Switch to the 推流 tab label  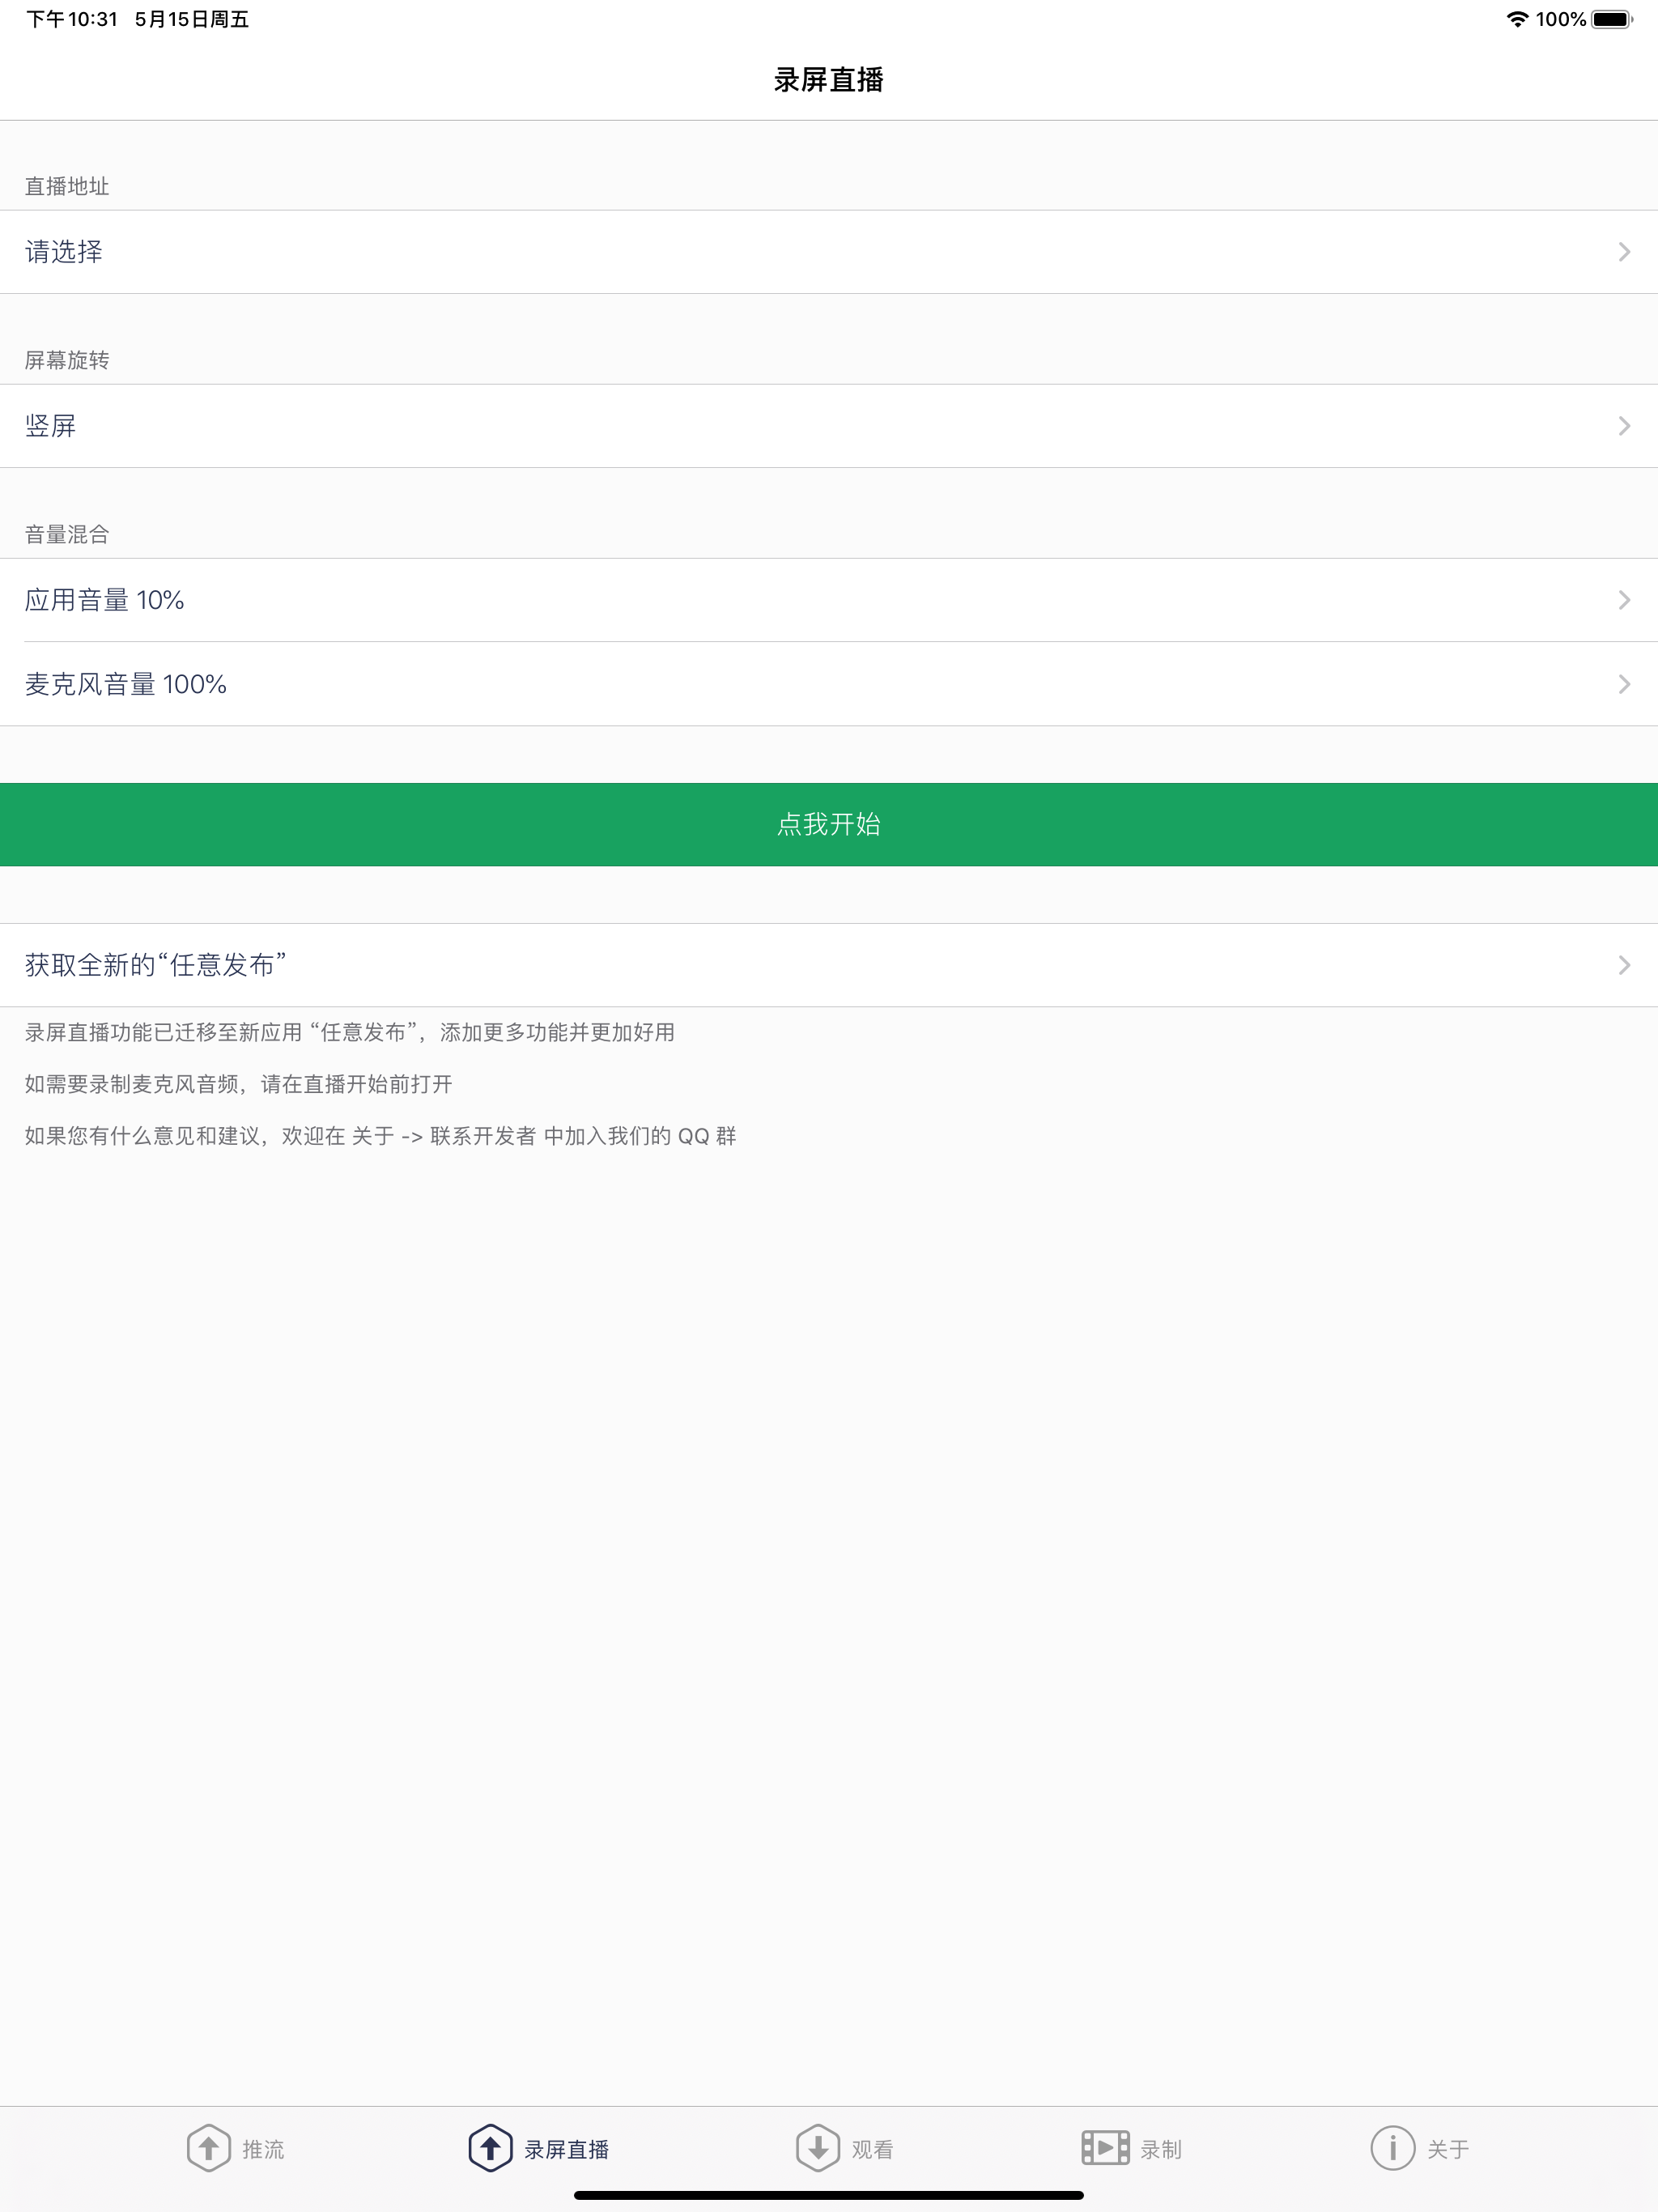pos(263,2149)
